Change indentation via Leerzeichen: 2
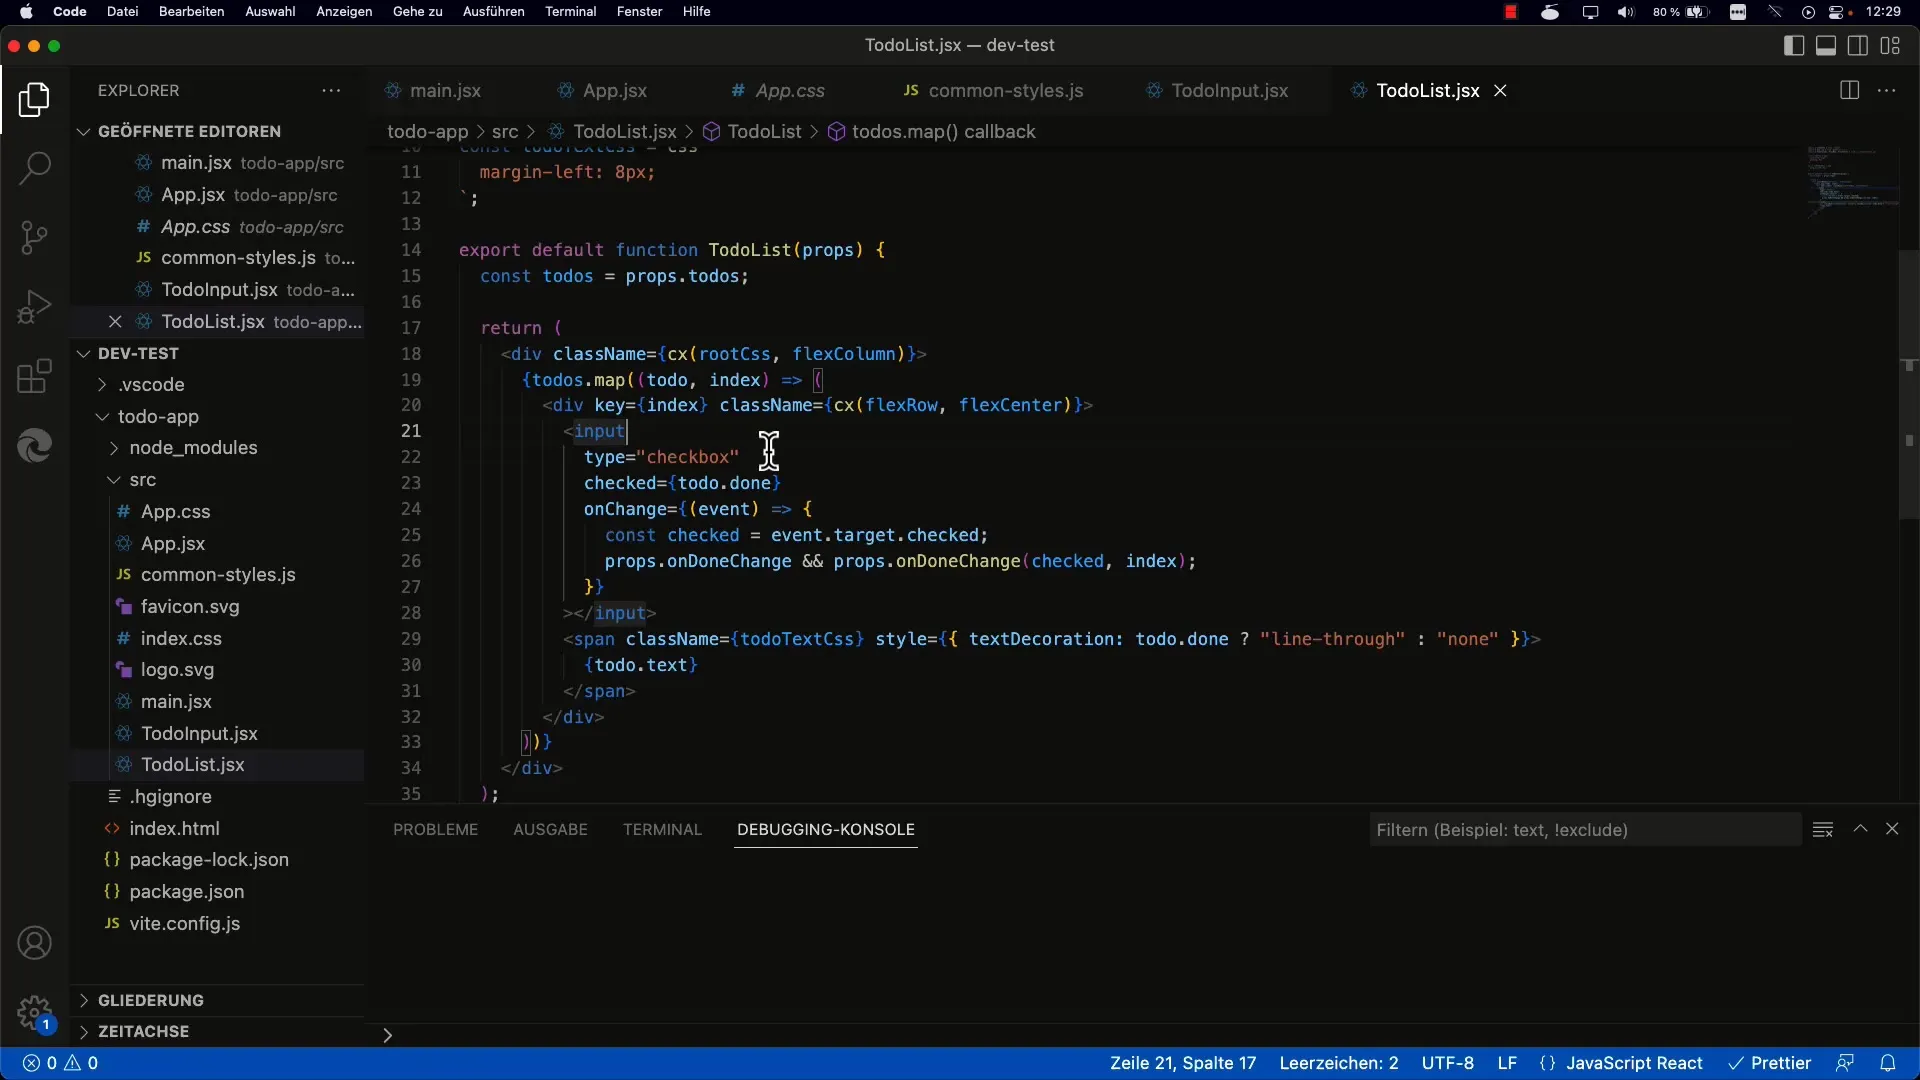 tap(1339, 1063)
